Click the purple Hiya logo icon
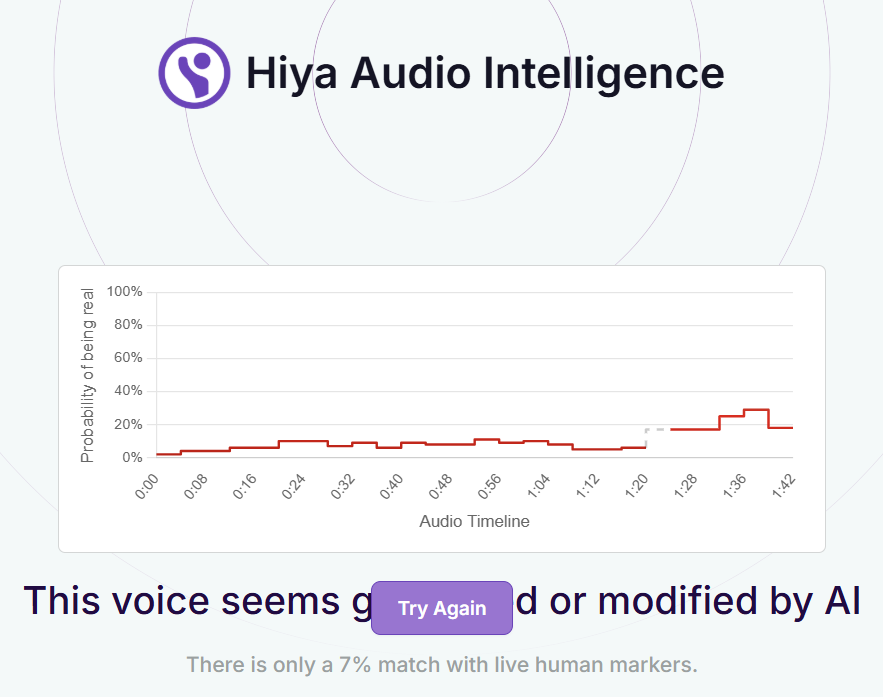This screenshot has height=697, width=883. pyautogui.click(x=194, y=73)
